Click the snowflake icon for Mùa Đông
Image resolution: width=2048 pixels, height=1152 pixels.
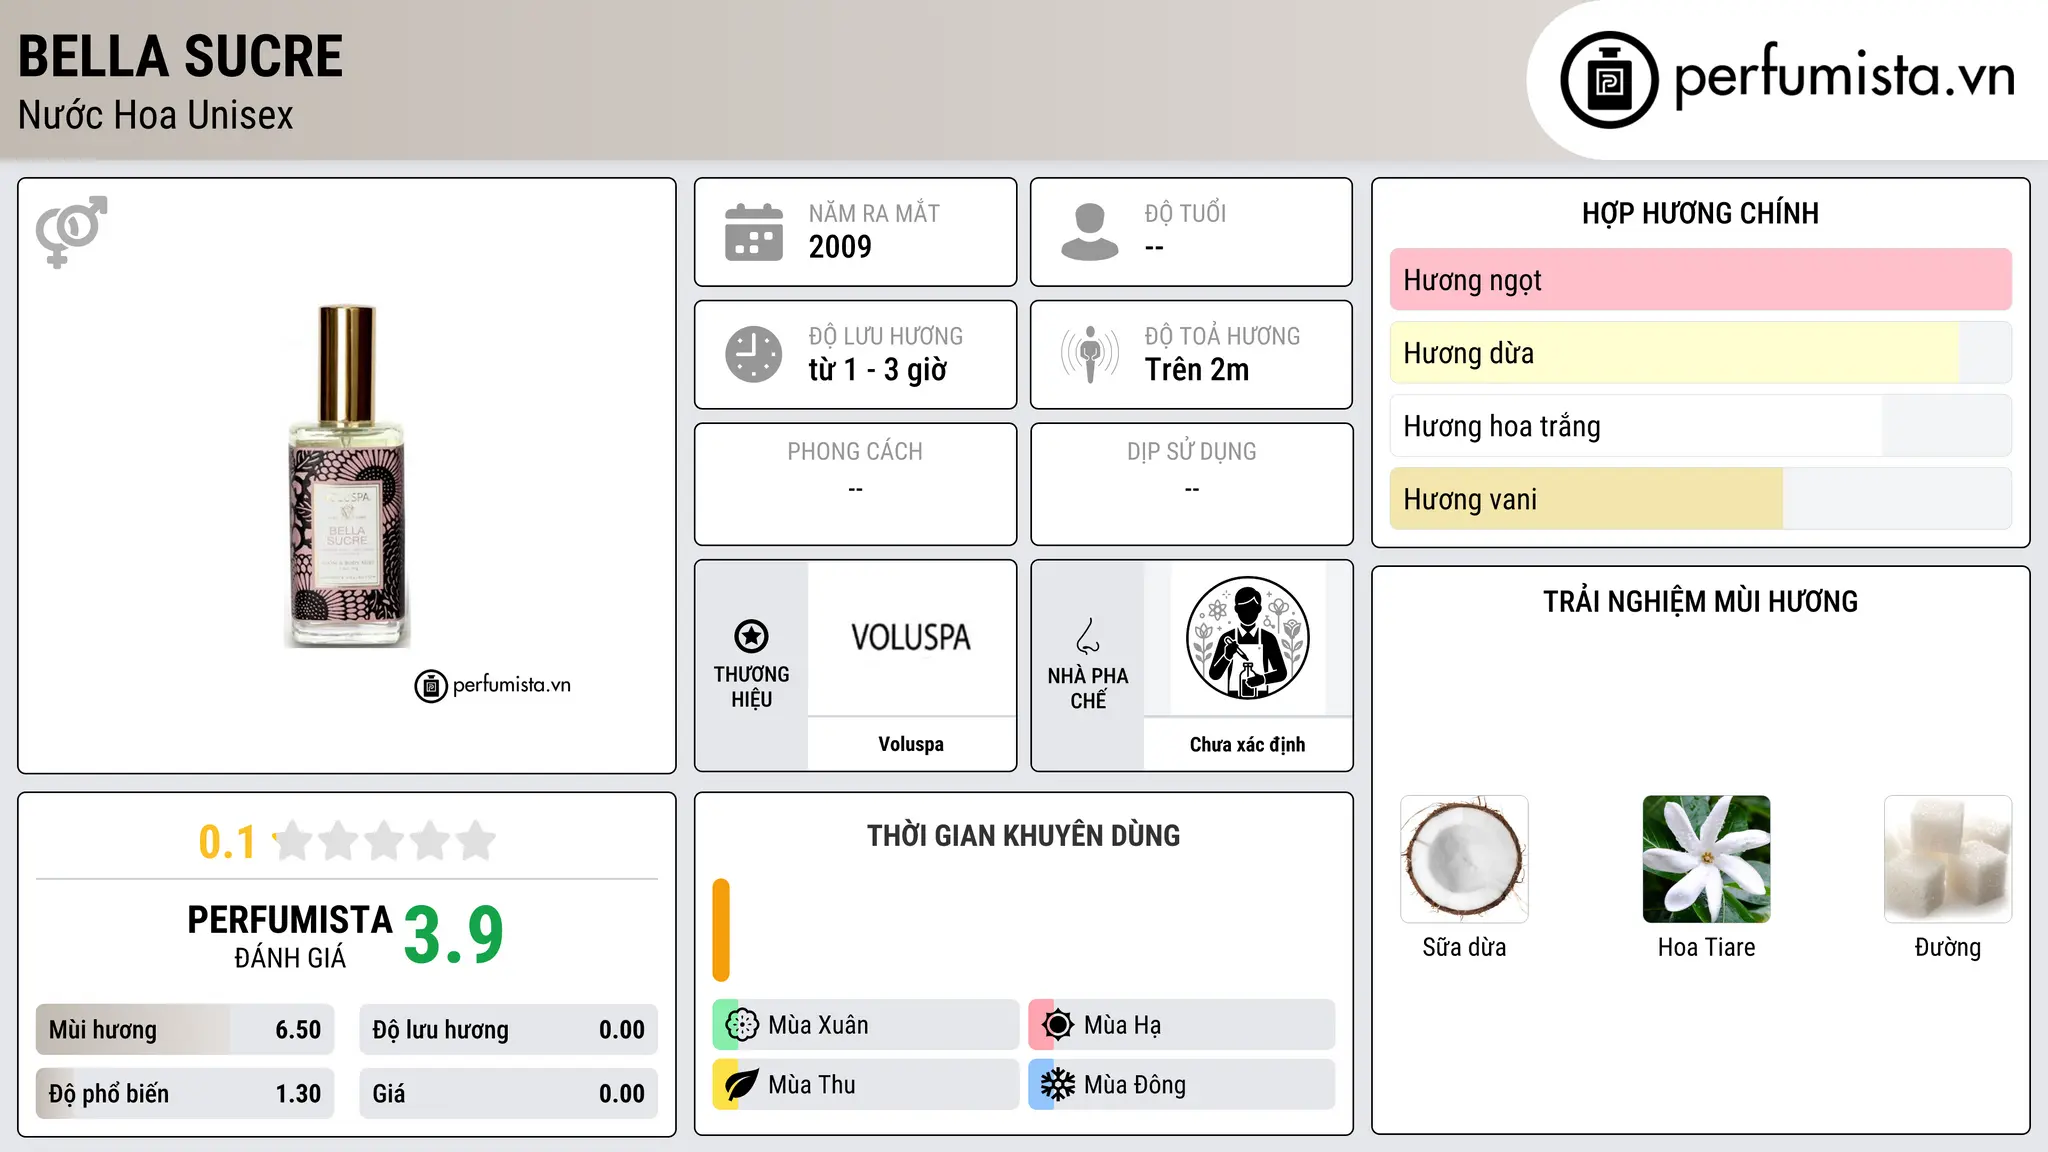pos(1058,1085)
